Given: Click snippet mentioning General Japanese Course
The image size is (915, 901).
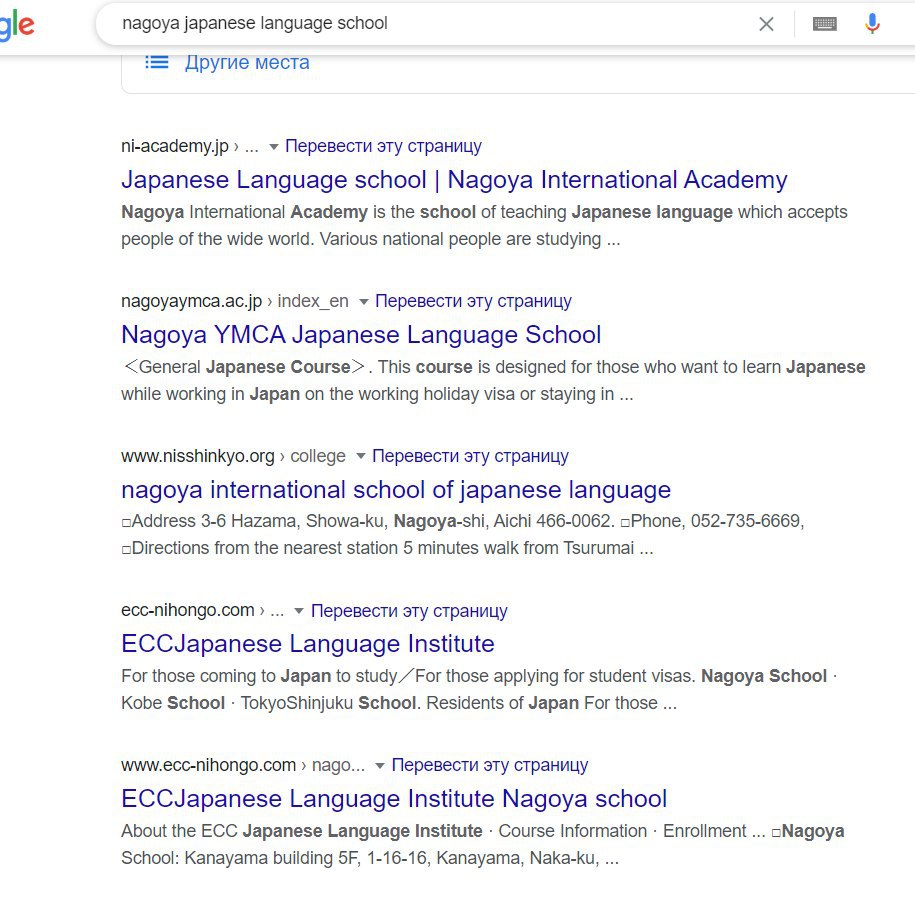Looking at the screenshot, I should [x=493, y=380].
